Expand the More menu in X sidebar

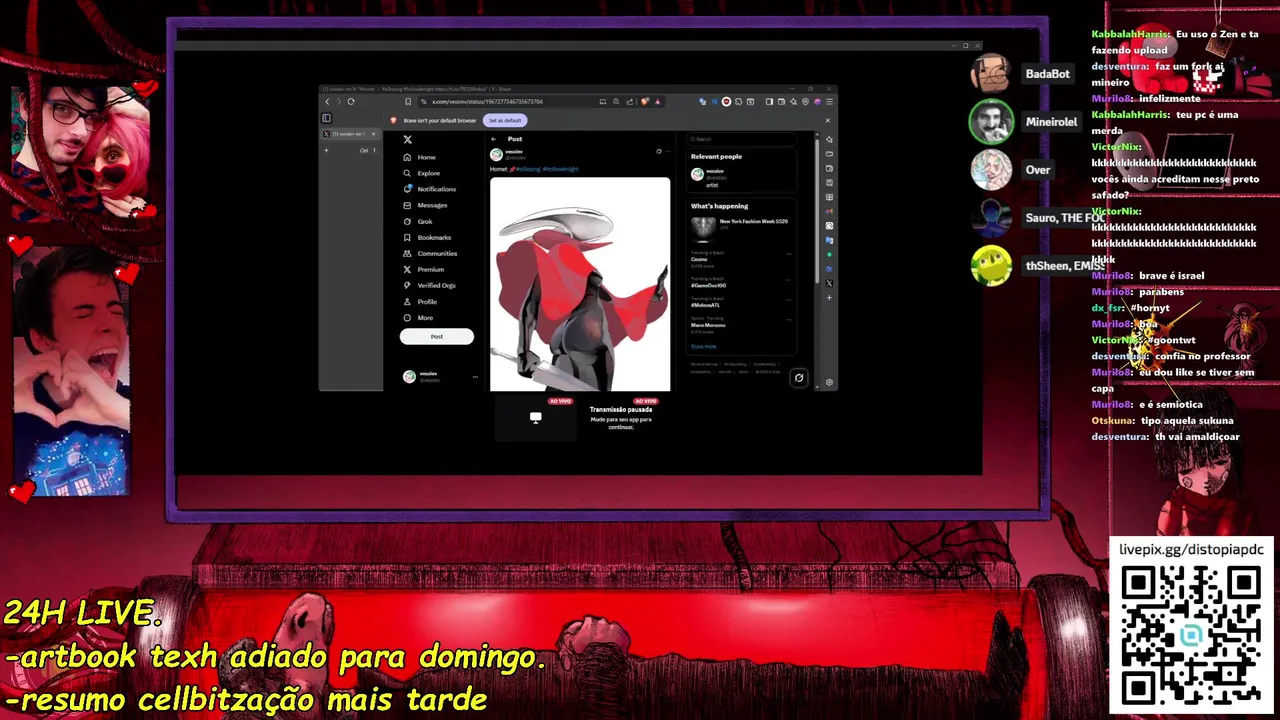coord(418,317)
